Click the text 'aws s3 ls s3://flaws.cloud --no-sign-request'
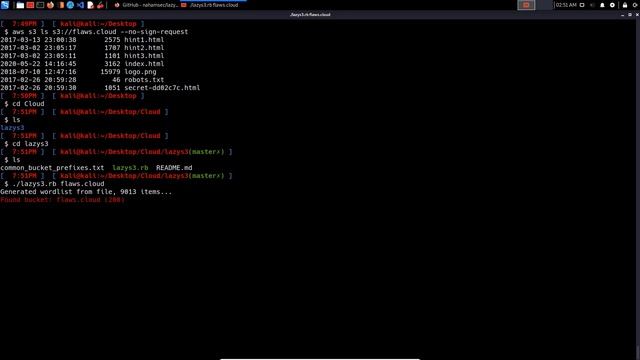Viewport: 640px width, 360px height. pos(100,32)
